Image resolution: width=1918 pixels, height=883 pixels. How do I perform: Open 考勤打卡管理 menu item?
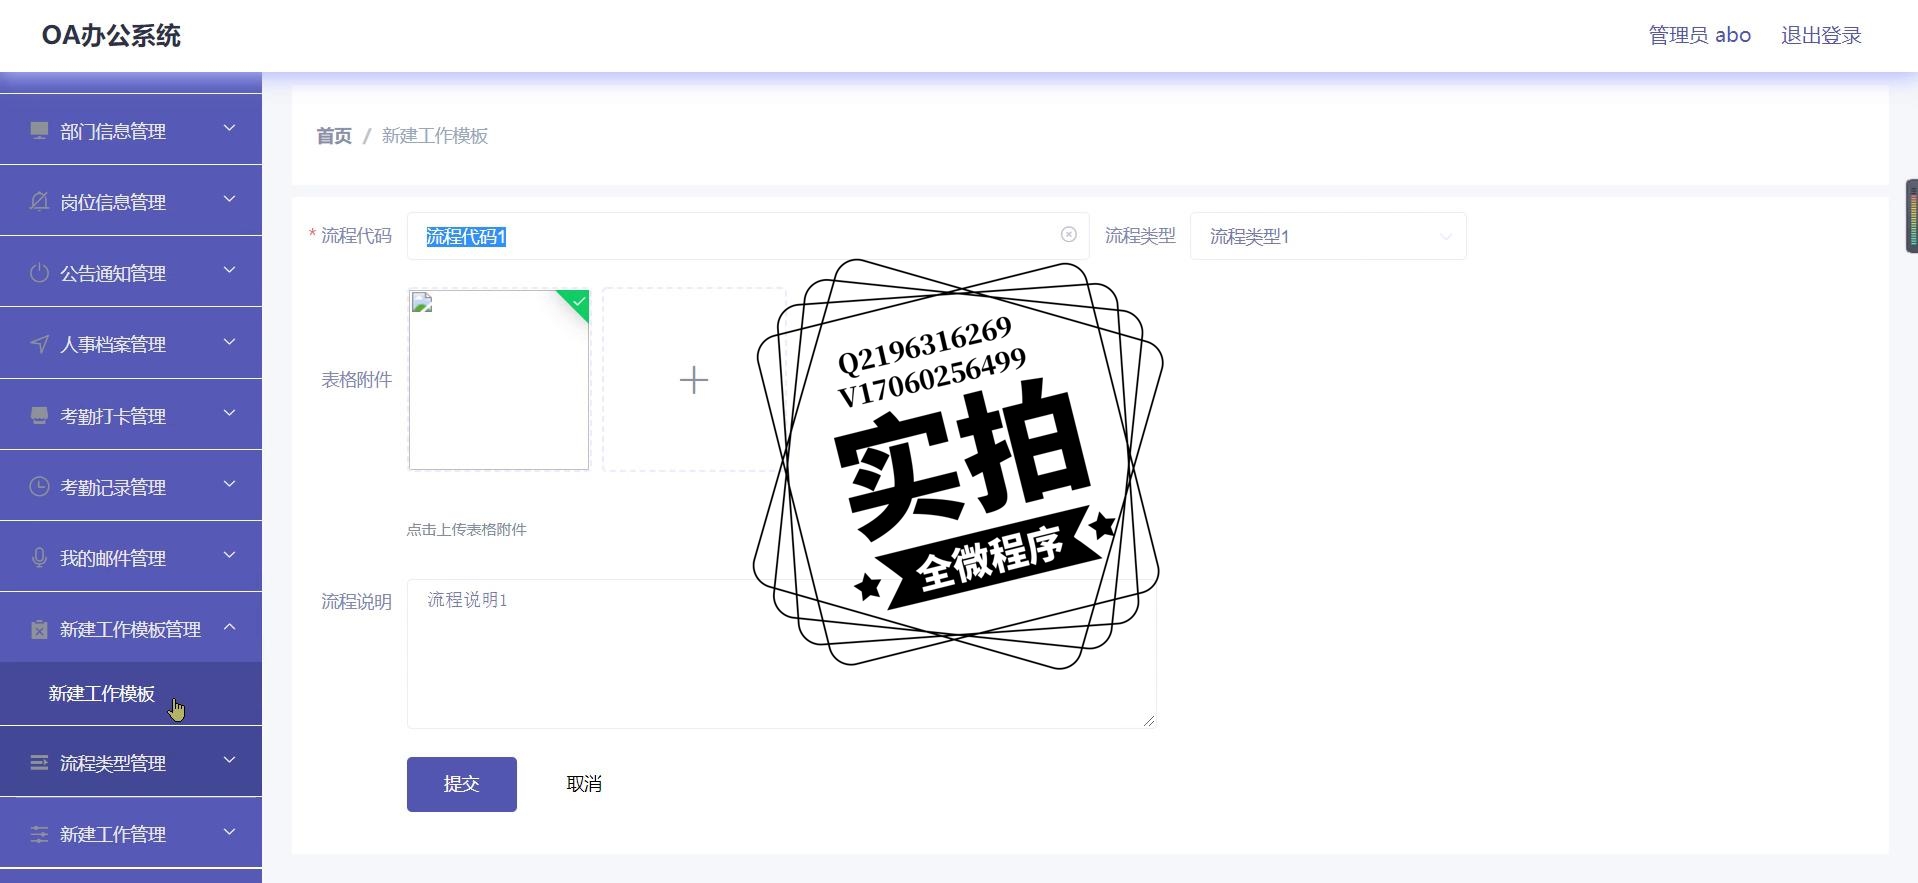[x=131, y=415]
